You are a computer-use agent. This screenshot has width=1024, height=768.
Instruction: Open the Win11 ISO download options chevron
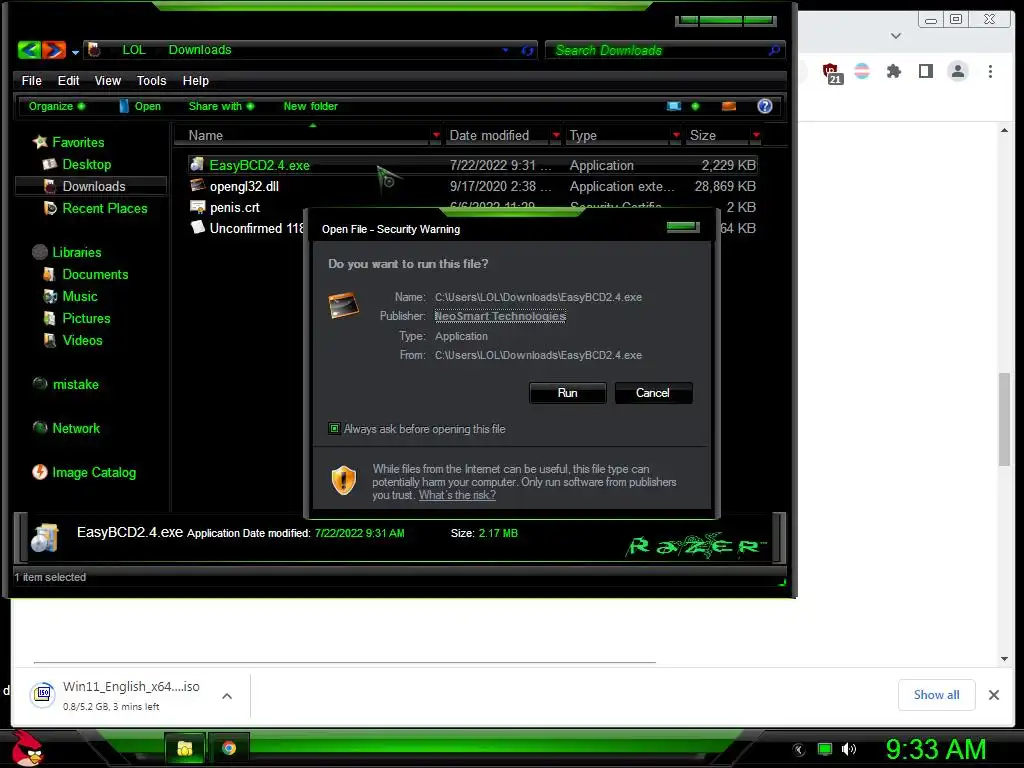[227, 696]
